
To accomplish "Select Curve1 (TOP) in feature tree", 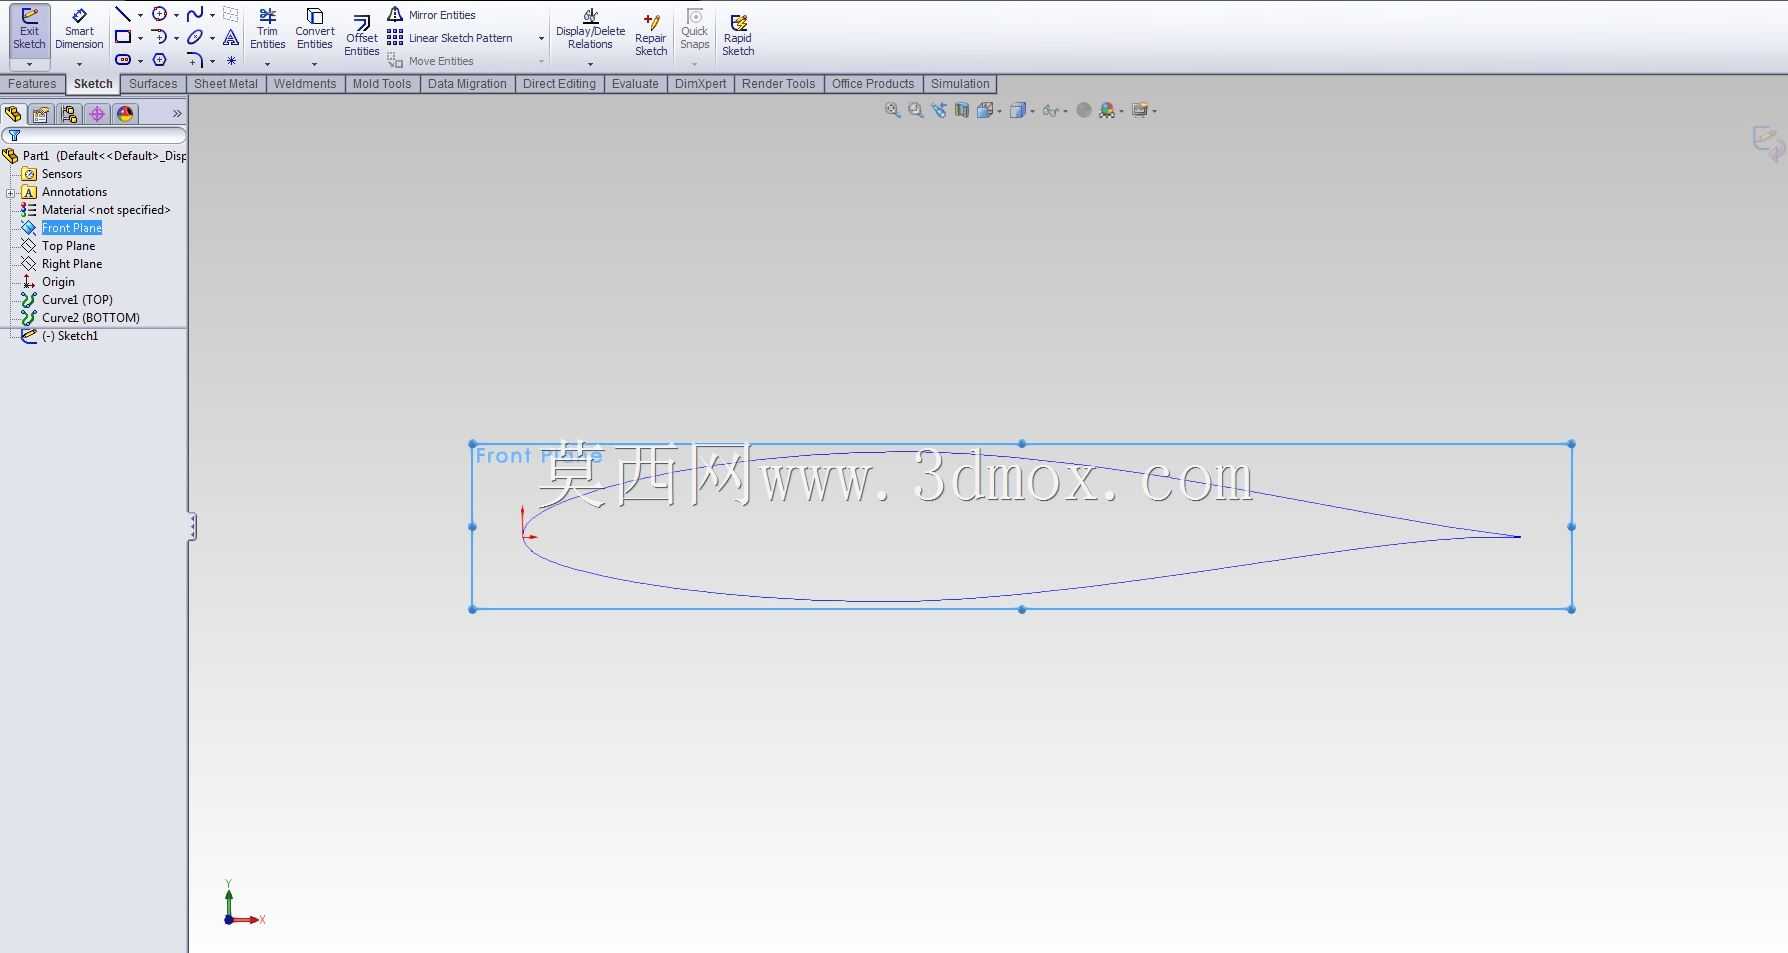I will [x=77, y=300].
